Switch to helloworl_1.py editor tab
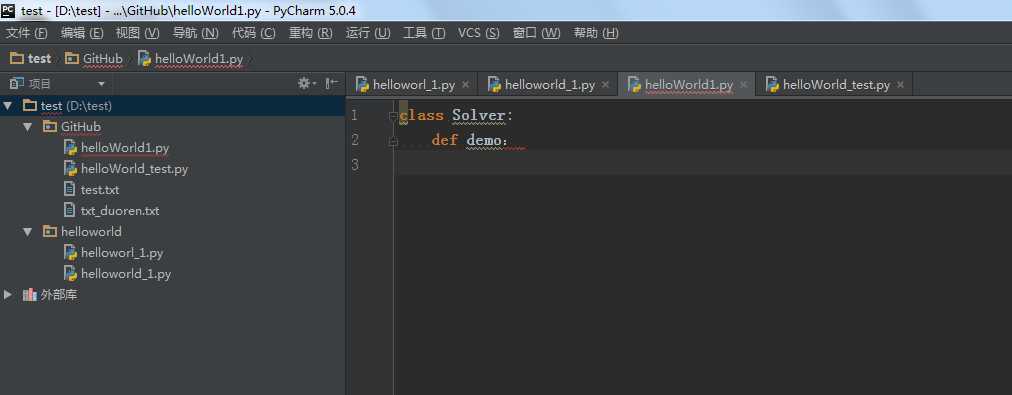 click(413, 85)
